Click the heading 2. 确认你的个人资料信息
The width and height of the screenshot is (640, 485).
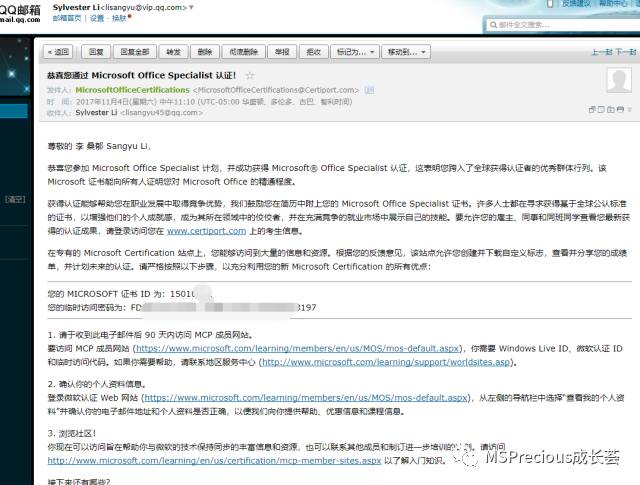pos(97,384)
